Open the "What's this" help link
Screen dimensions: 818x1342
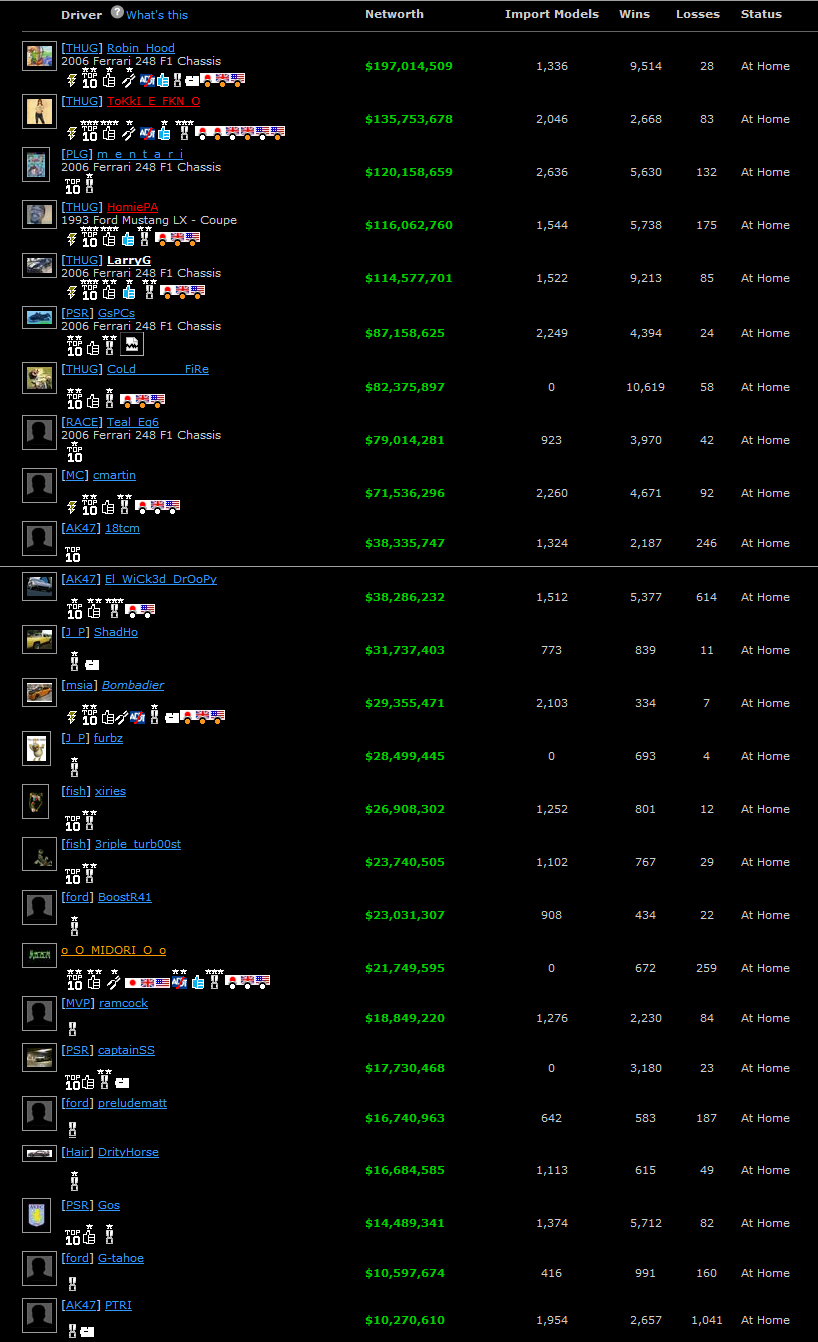157,15
